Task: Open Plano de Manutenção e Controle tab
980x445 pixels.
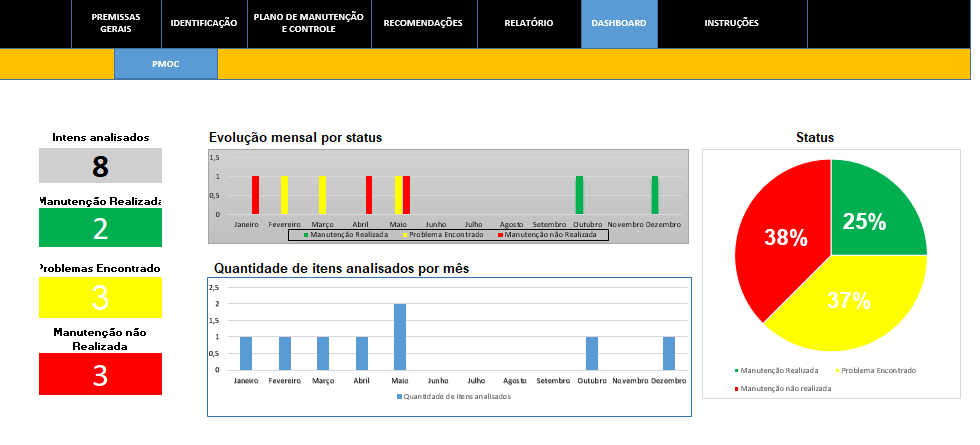Action: tap(309, 24)
